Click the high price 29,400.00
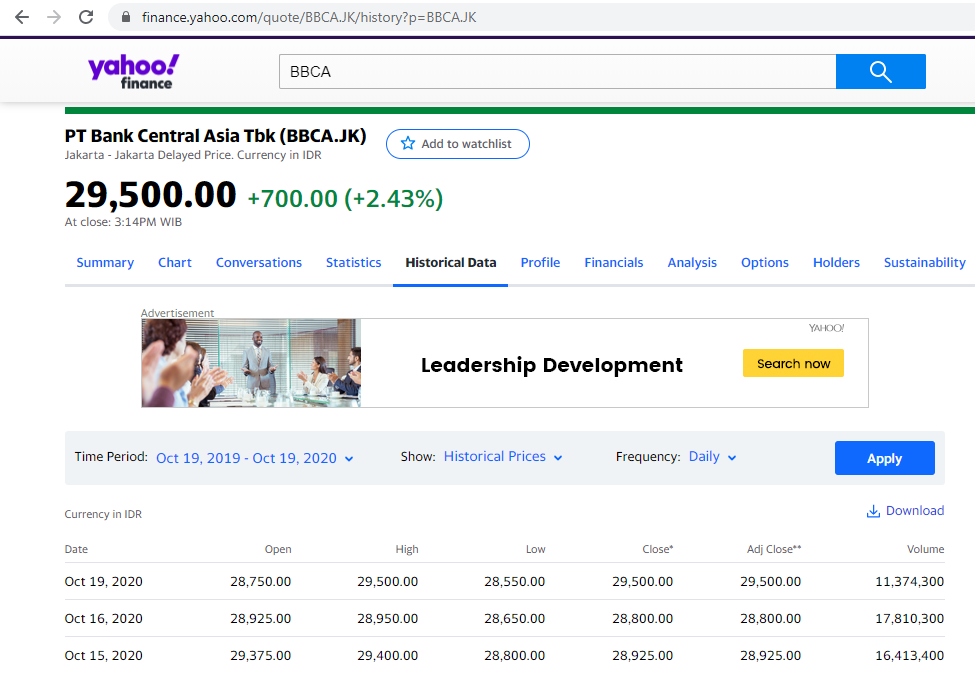This screenshot has width=975, height=673. coord(387,656)
